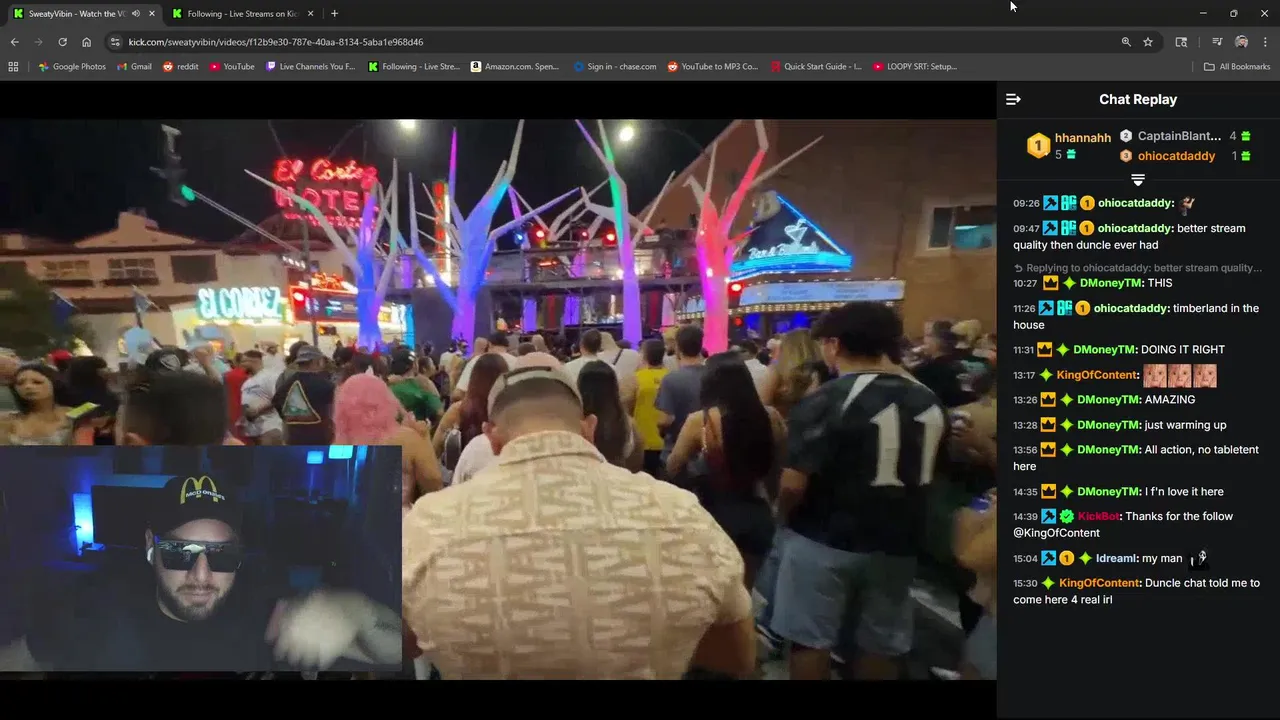
Task: Open the reddit bookmark
Action: (x=180, y=67)
